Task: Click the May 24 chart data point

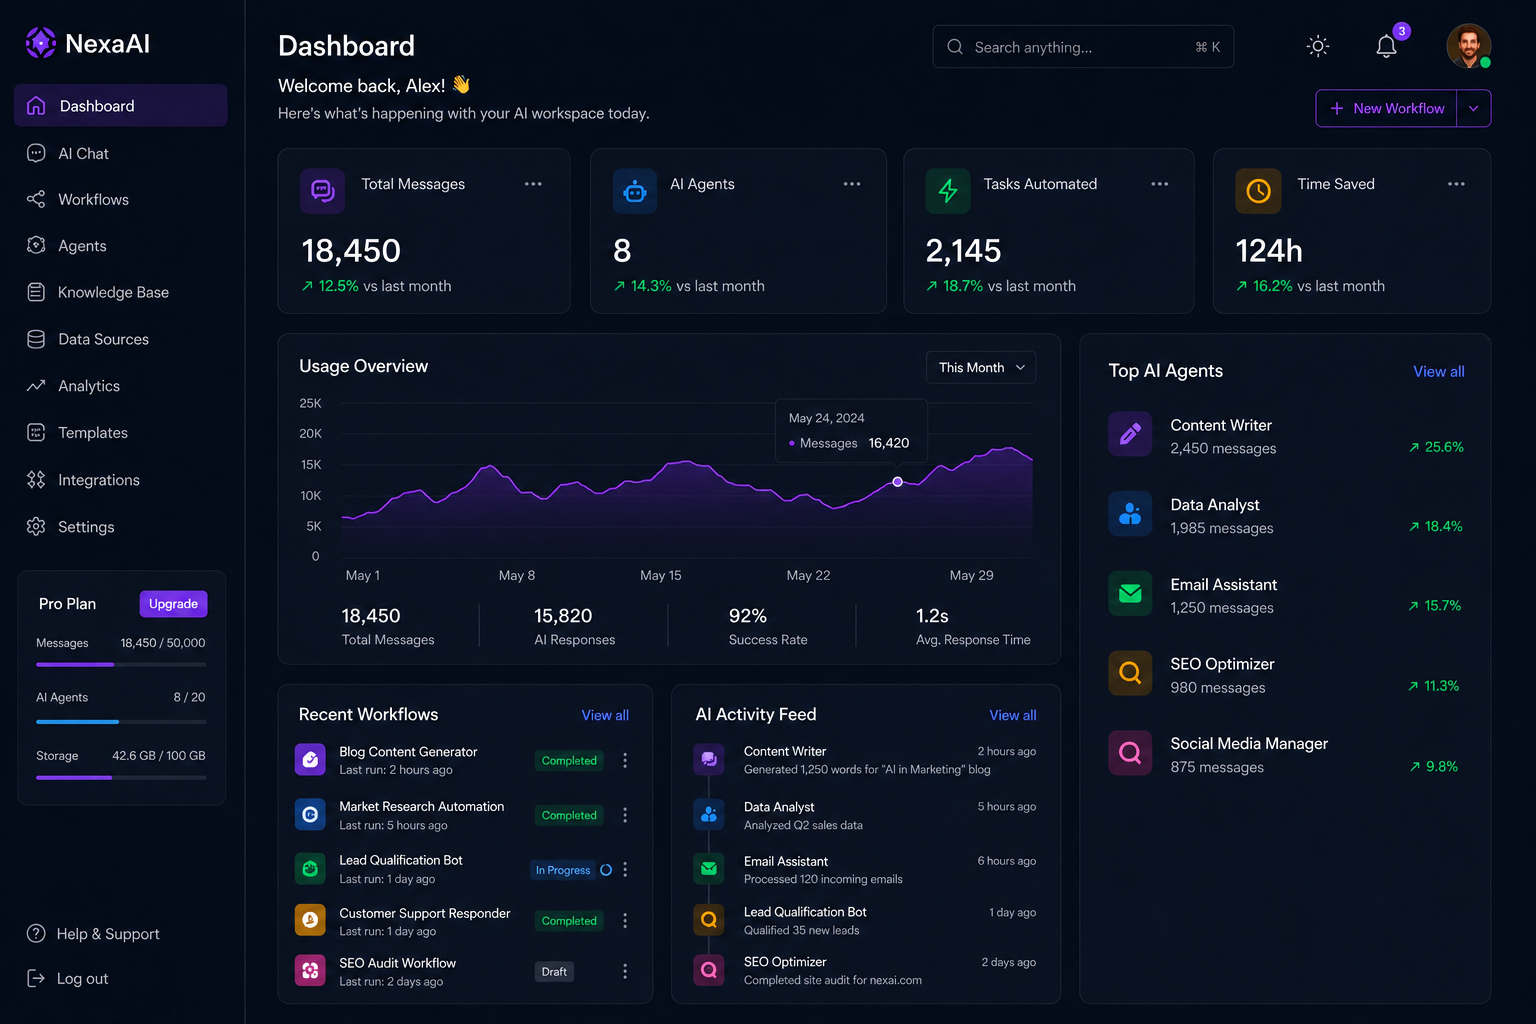Action: tap(898, 482)
